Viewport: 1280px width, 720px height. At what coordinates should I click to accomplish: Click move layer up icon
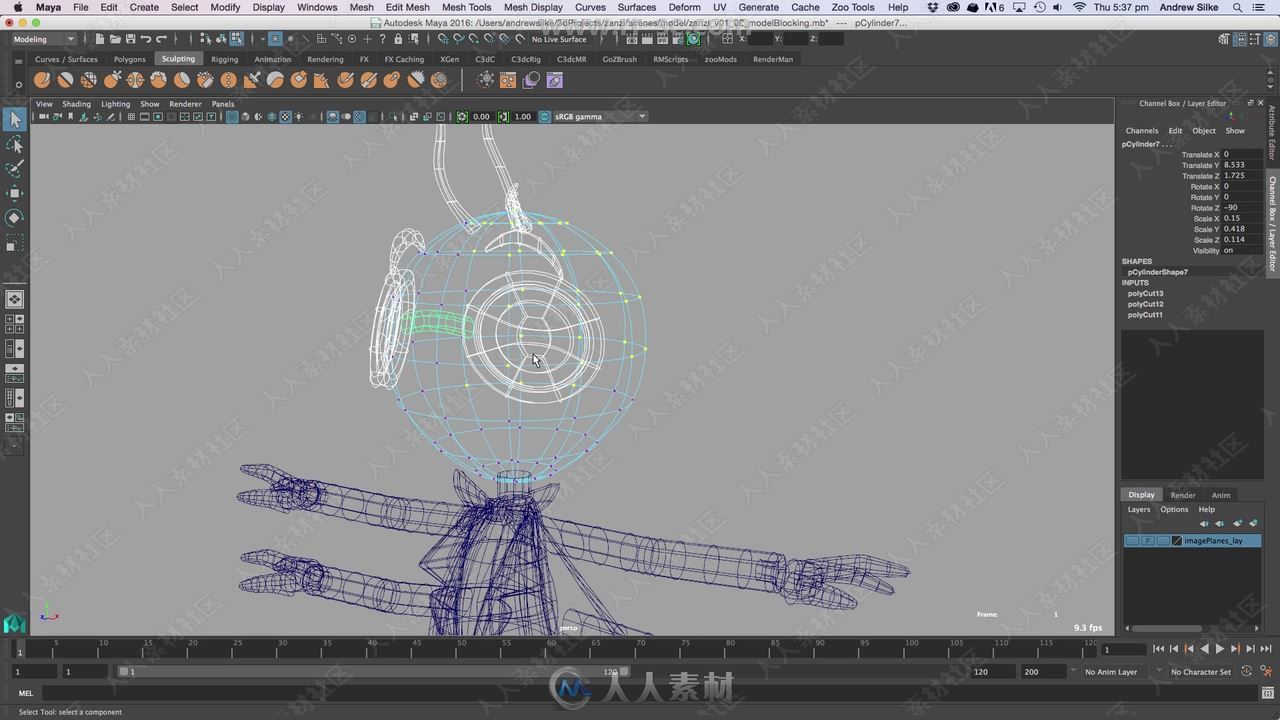(x=1204, y=523)
